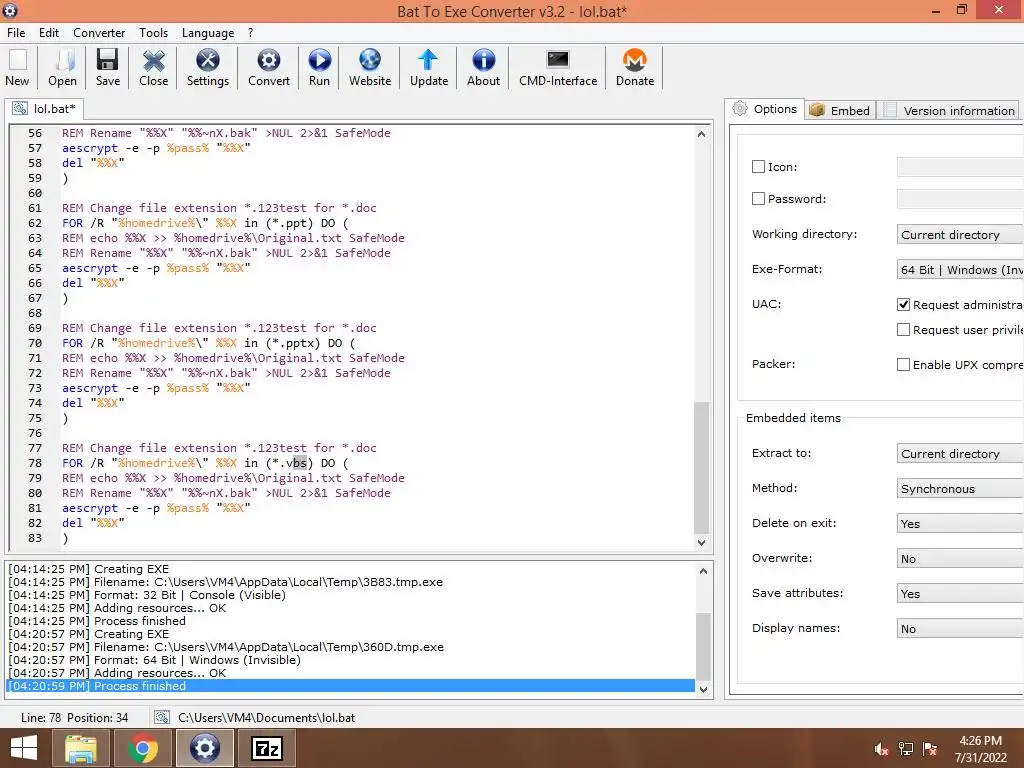Viewport: 1024px width, 768px height.
Task: Click the editor vertical scrollbar thumb
Action: tap(701, 468)
